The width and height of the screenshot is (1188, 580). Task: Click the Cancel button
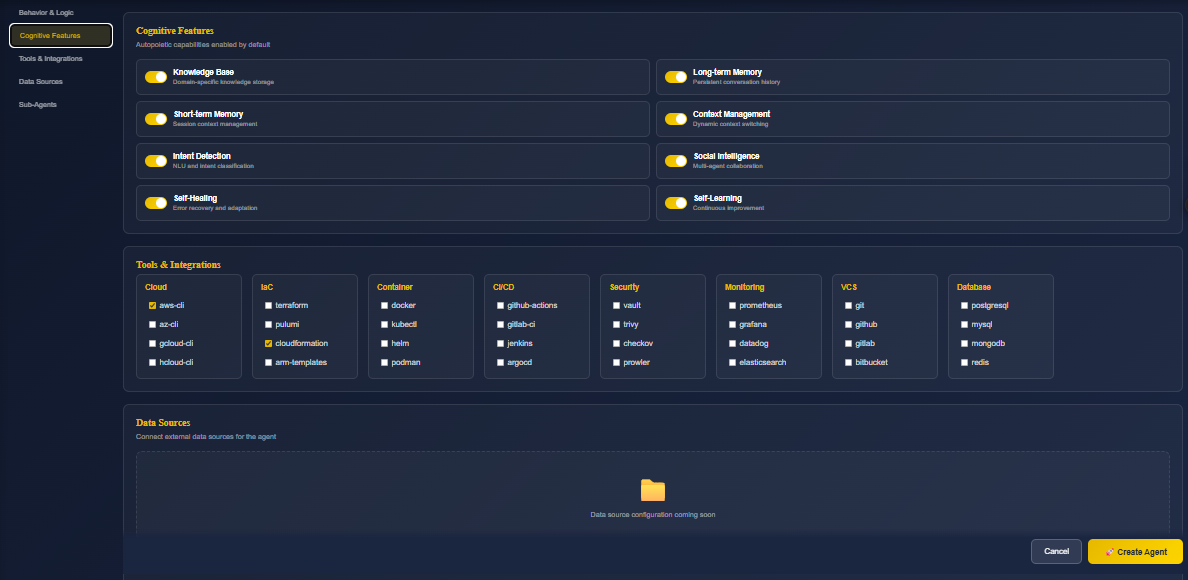1056,551
